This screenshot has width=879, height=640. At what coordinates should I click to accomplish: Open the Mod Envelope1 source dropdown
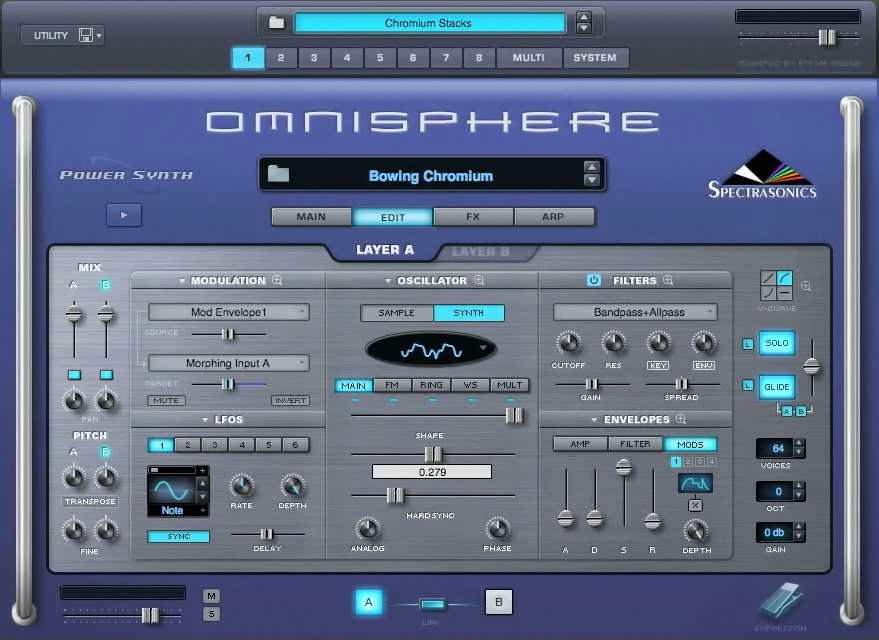(228, 312)
